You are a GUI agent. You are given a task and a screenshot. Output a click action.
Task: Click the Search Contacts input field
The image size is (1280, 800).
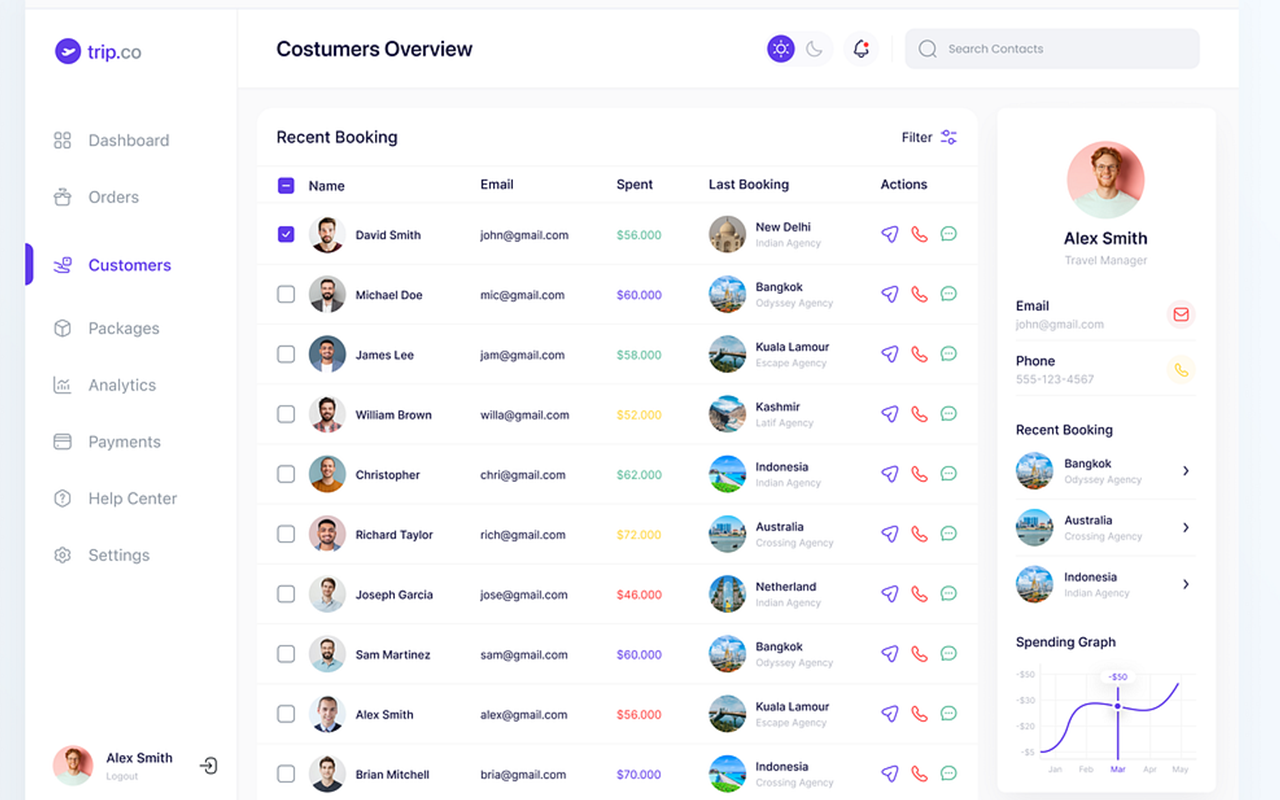click(1052, 48)
